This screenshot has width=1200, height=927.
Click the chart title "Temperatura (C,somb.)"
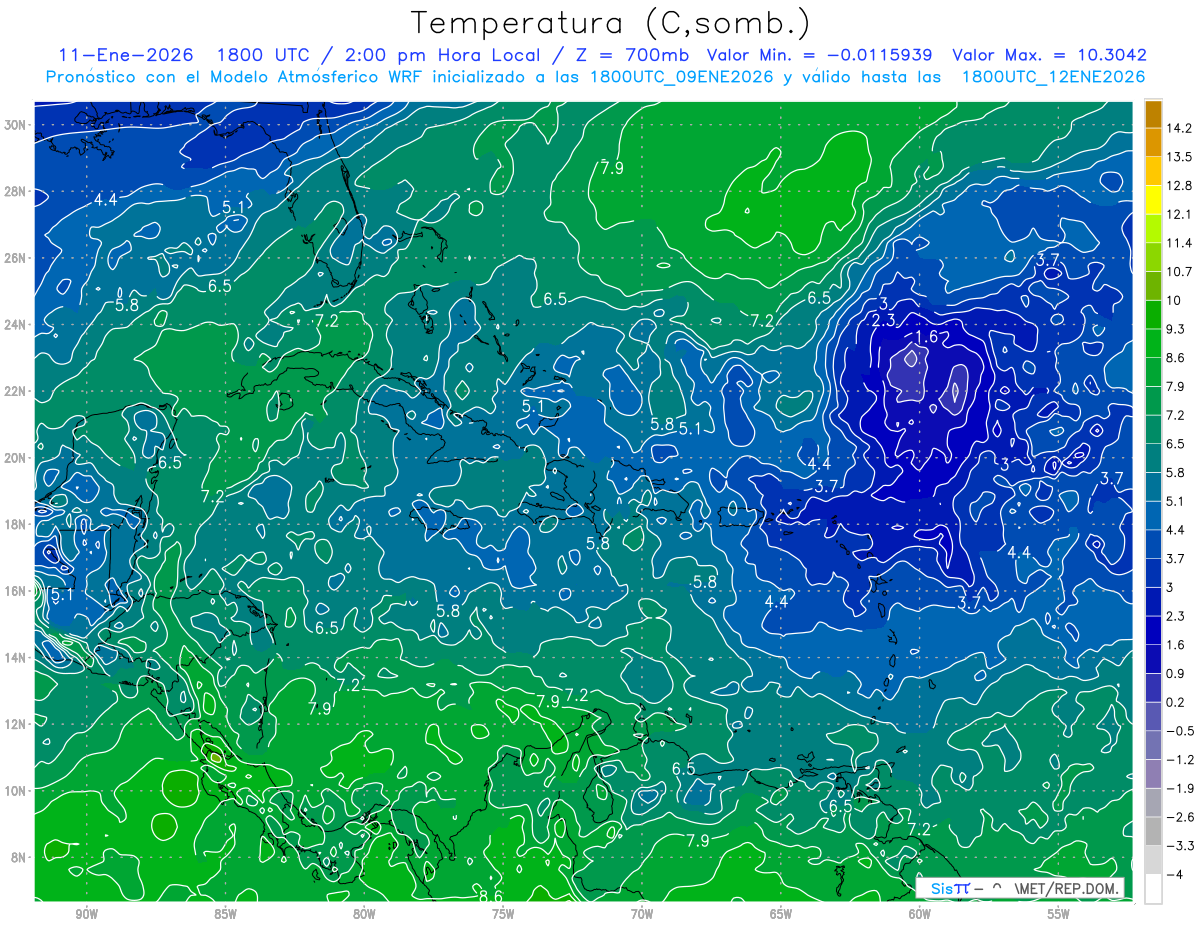pyautogui.click(x=610, y=22)
